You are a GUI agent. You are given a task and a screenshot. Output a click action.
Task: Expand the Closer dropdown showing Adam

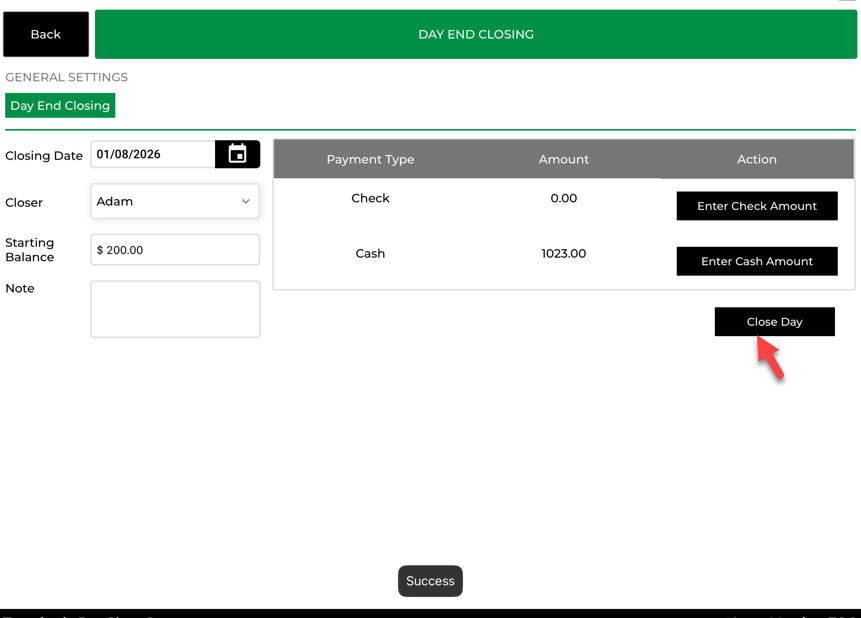click(x=175, y=201)
